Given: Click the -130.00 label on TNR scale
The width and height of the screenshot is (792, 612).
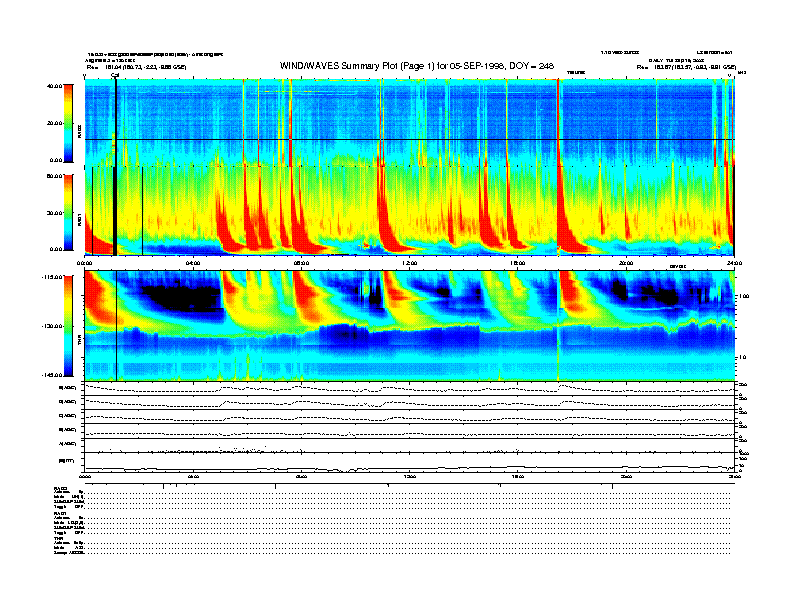Looking at the screenshot, I should pos(53,326).
